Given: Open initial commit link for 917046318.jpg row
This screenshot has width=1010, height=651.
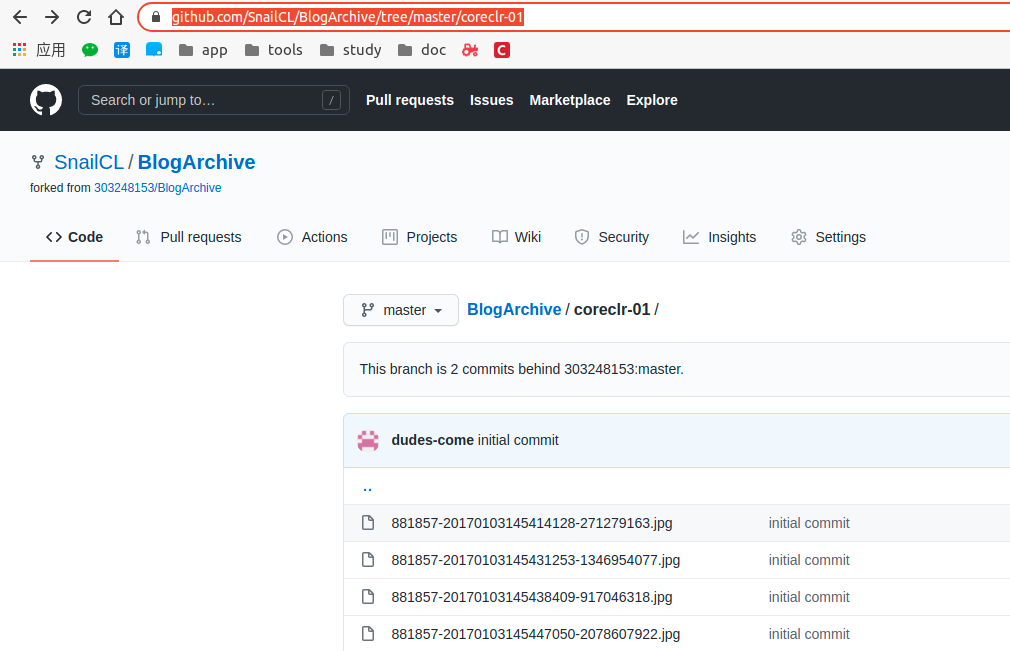Looking at the screenshot, I should (x=809, y=597).
